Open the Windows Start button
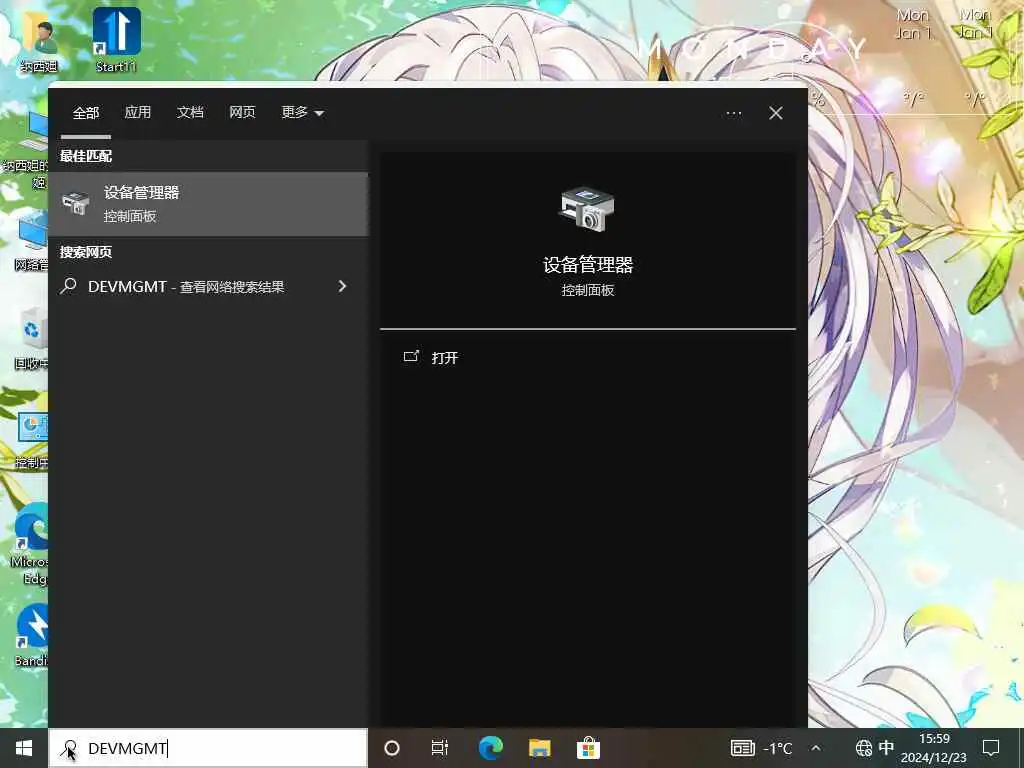The height and width of the screenshot is (768, 1024). click(x=24, y=748)
